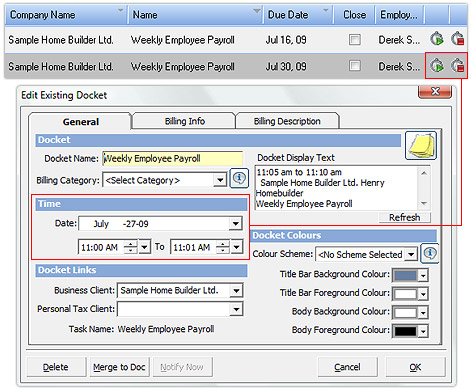Open Name column filter arrow
The width and height of the screenshot is (471, 390).
point(256,11)
